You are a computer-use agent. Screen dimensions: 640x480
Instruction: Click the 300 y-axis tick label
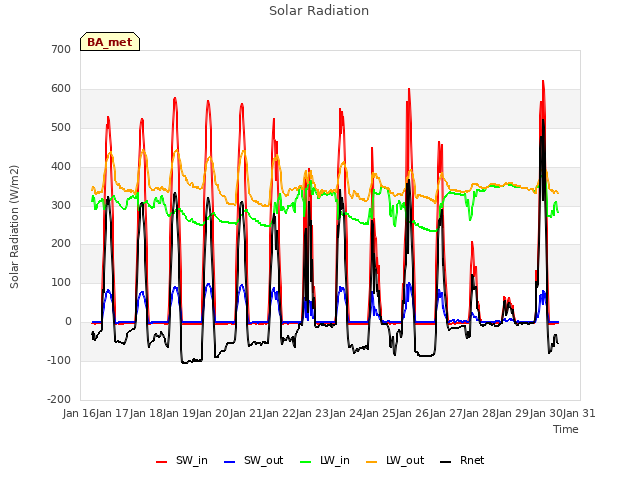61,205
